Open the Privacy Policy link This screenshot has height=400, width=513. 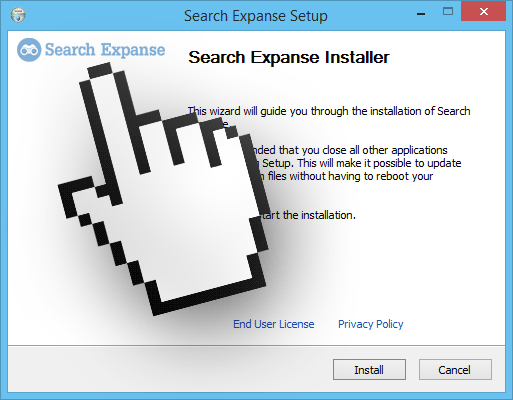[371, 324]
